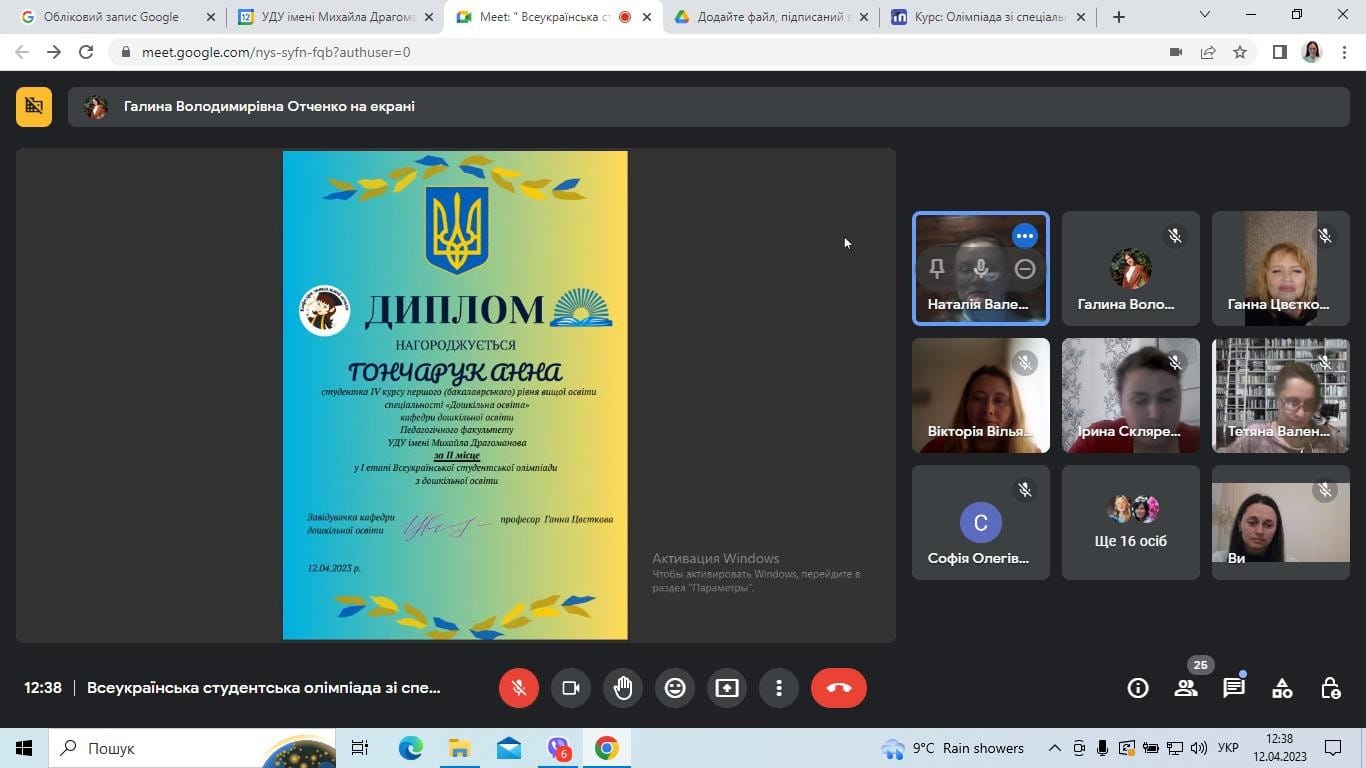
Task: Open host controls lock icon
Action: [x=1330, y=688]
